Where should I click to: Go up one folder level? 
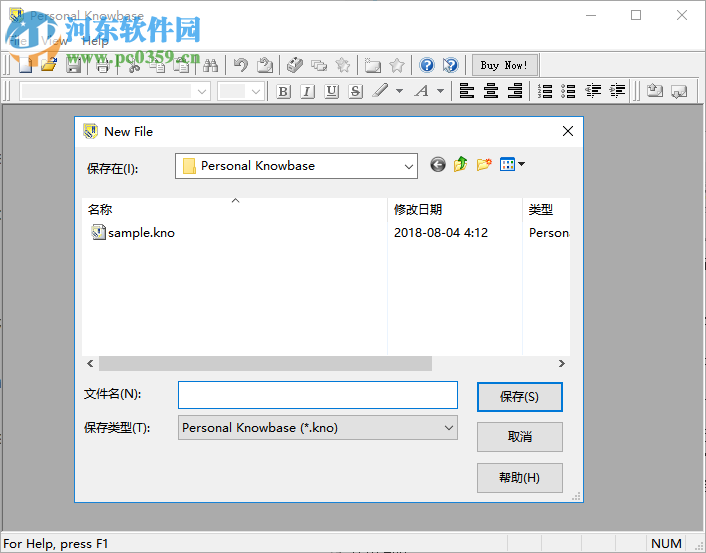tap(460, 164)
